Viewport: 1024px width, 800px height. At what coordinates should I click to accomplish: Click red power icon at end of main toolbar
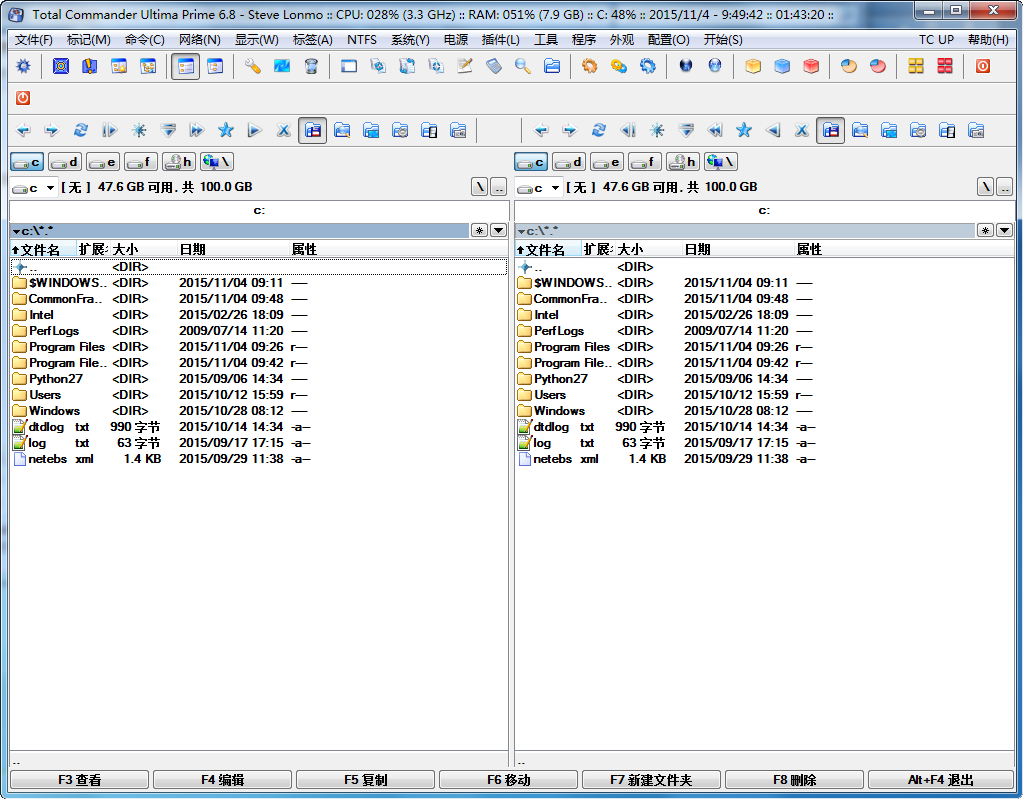pos(983,66)
